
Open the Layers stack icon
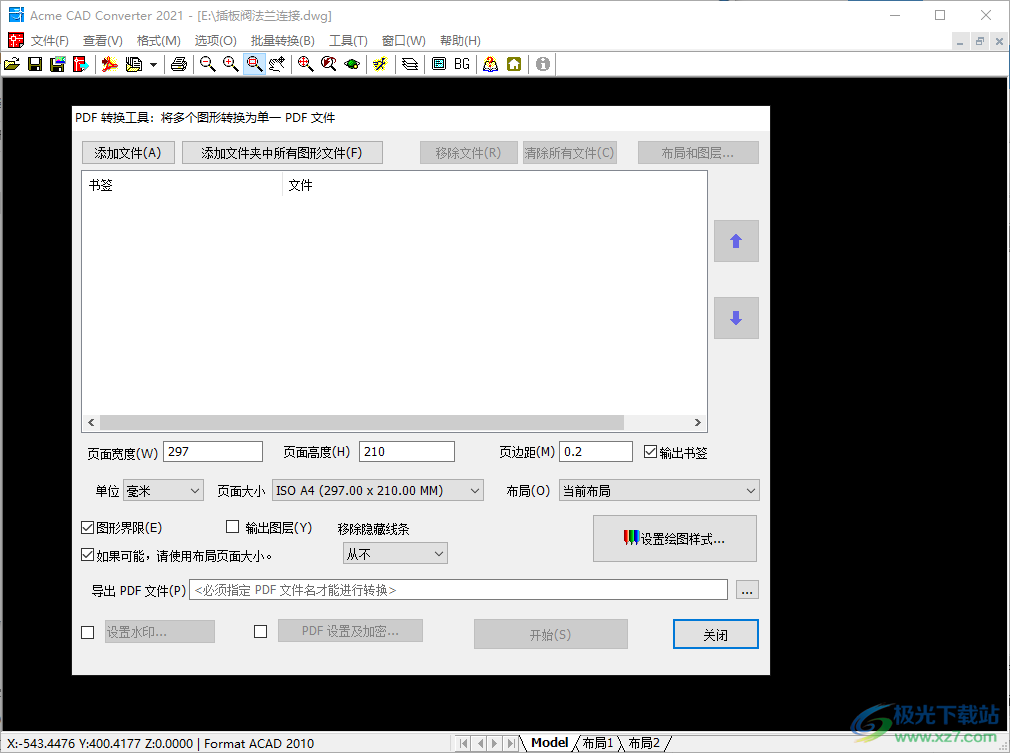point(410,64)
